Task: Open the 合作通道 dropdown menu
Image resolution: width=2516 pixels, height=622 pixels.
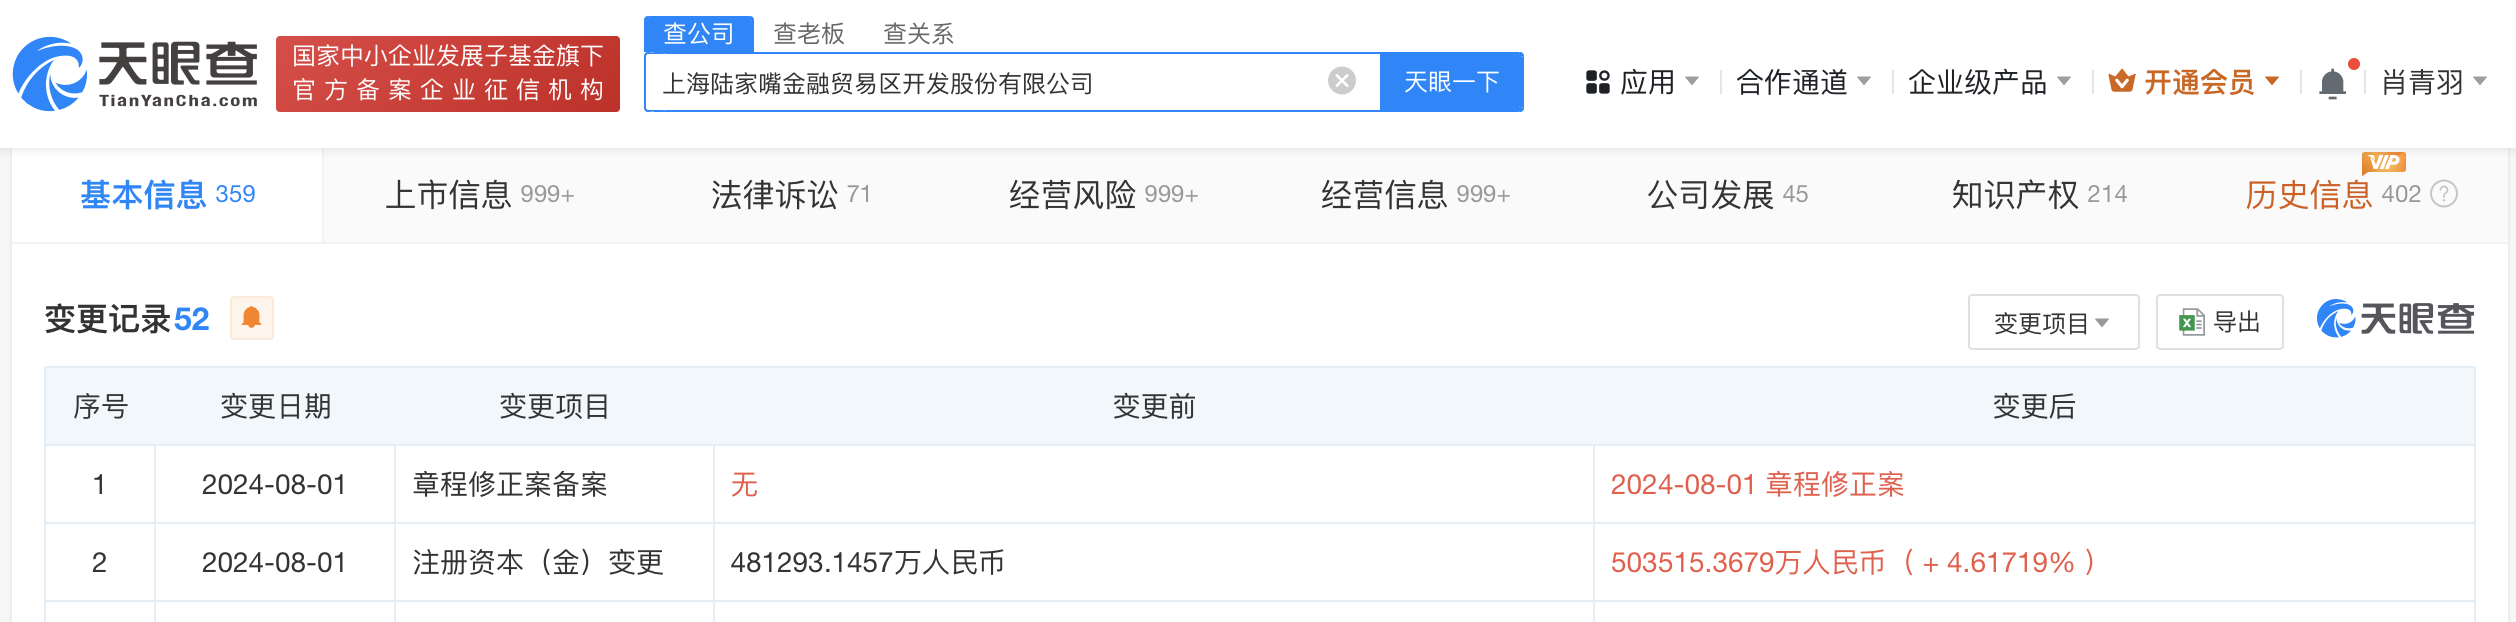Action: [x=1803, y=82]
